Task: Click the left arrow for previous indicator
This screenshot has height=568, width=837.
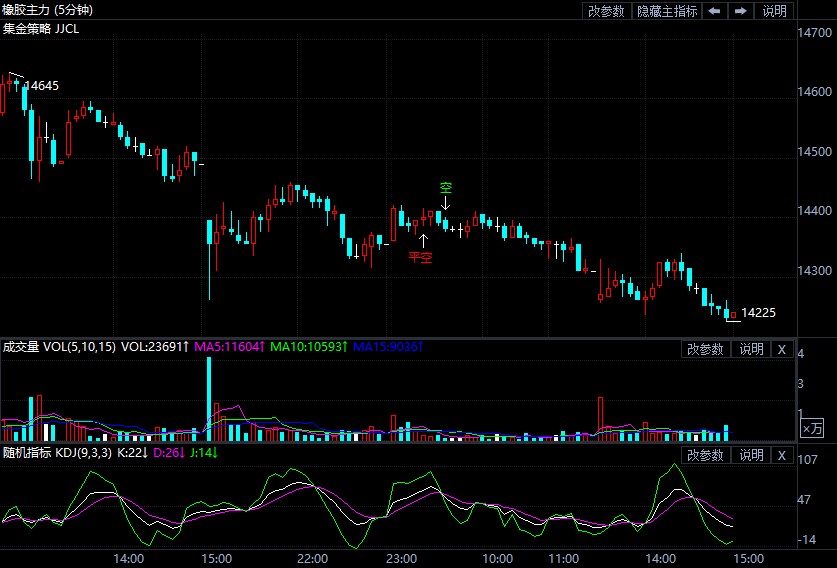Action: point(714,11)
